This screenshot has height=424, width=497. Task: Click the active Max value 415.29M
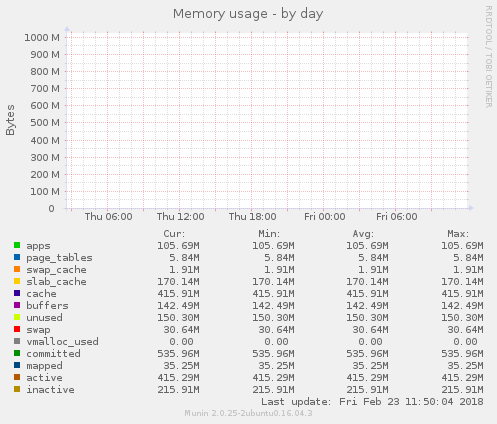tap(462, 378)
